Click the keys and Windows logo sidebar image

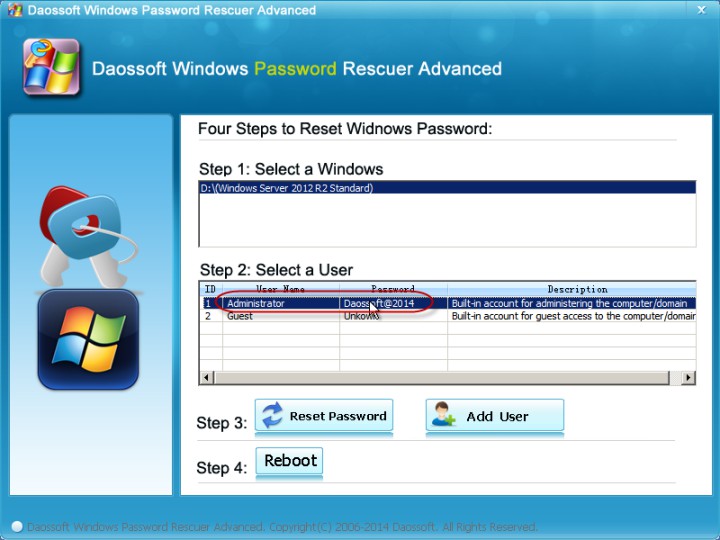click(88, 287)
